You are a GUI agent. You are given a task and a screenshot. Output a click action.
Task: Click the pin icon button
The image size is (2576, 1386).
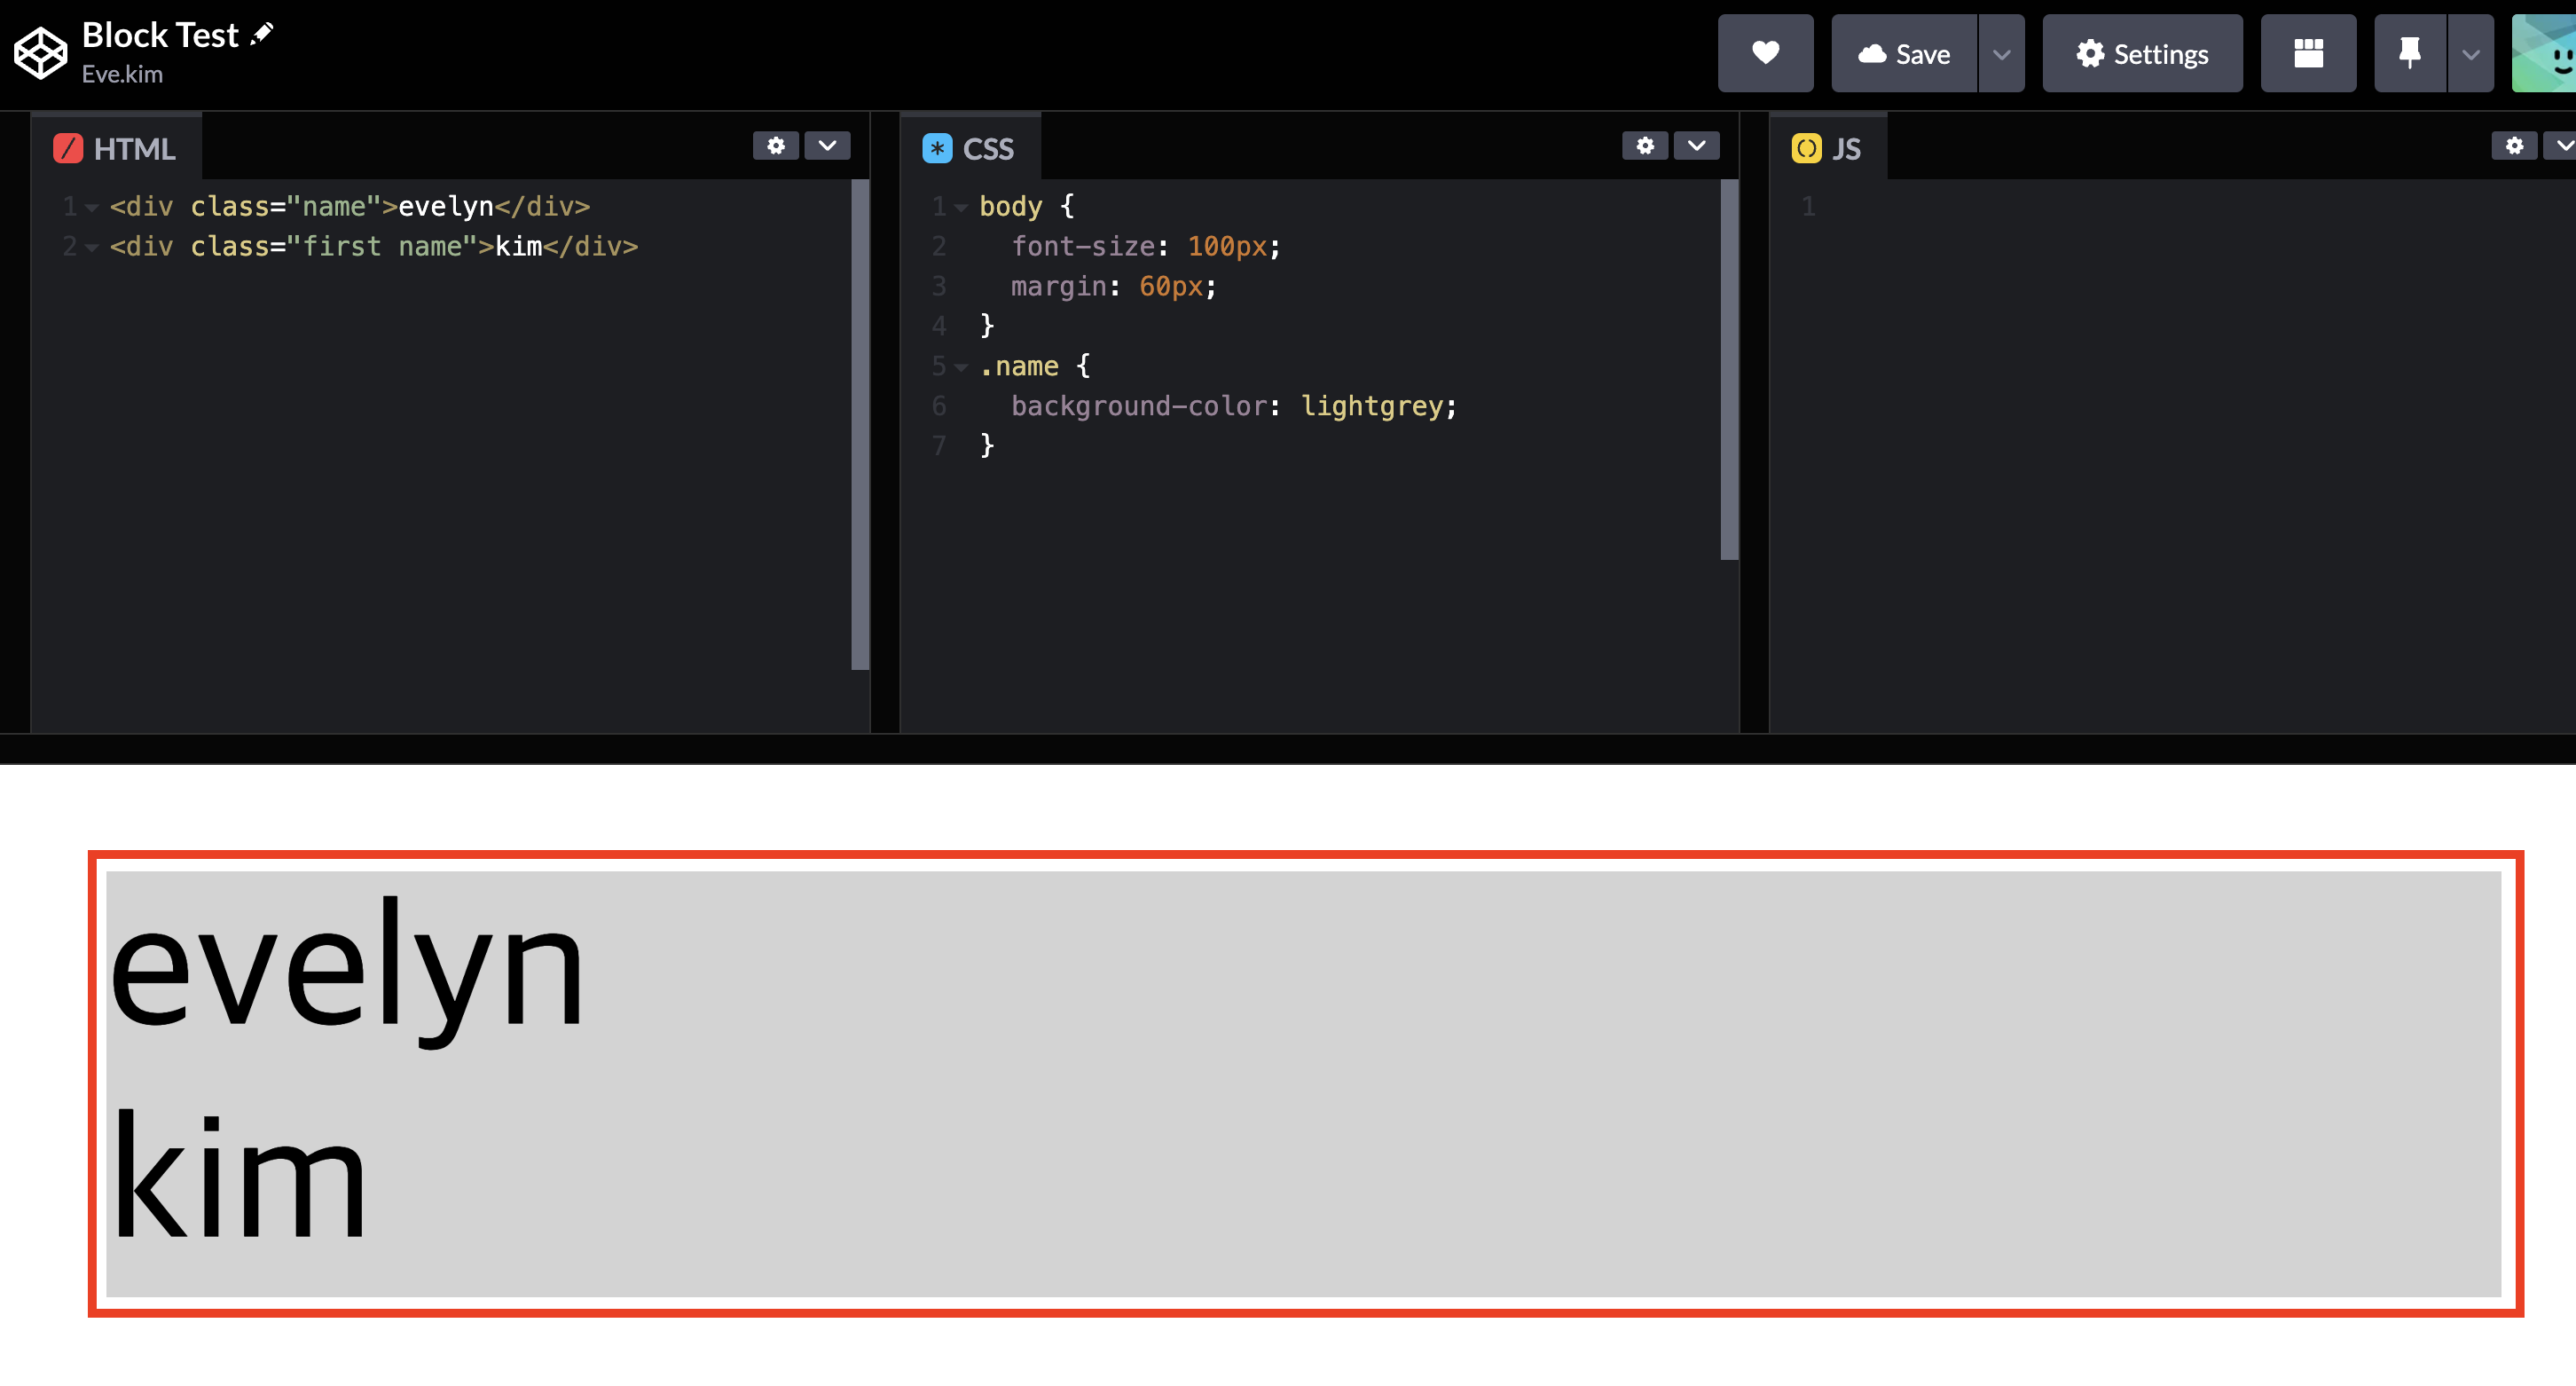point(2409,53)
